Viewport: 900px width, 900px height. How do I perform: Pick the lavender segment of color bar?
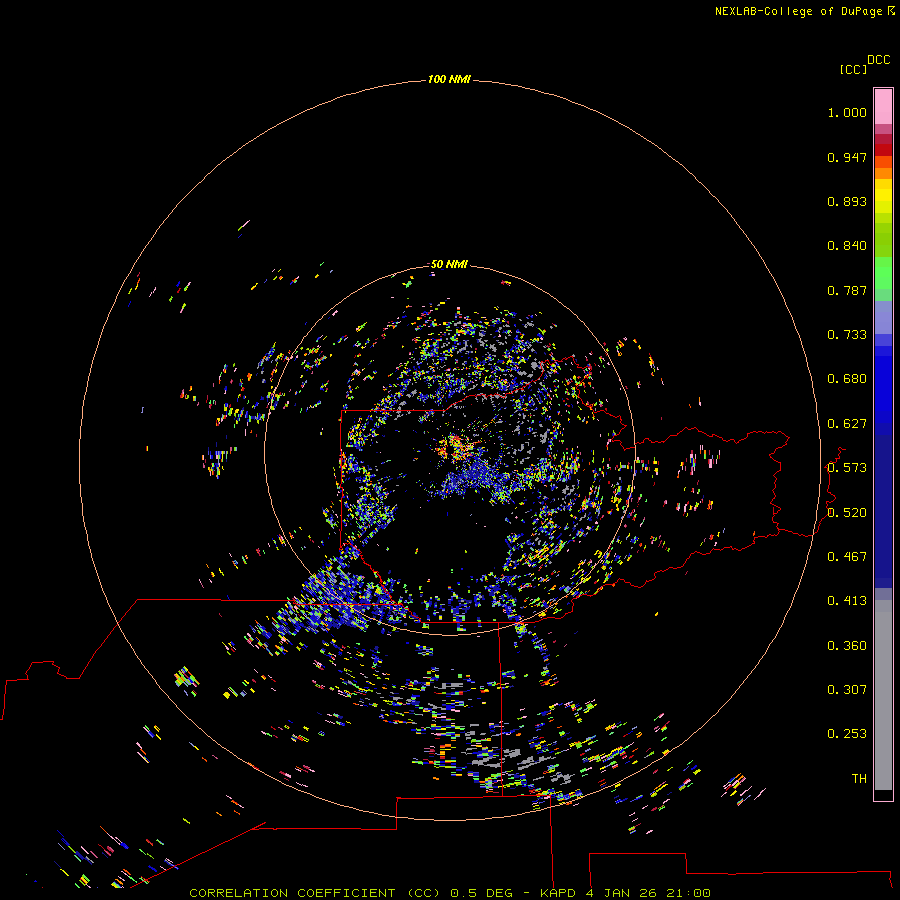pos(883,317)
